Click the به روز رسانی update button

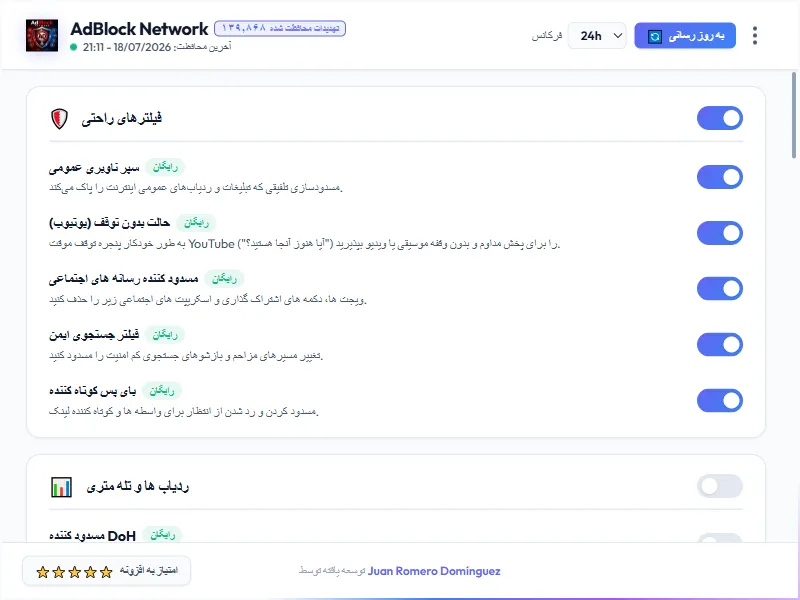click(685, 36)
